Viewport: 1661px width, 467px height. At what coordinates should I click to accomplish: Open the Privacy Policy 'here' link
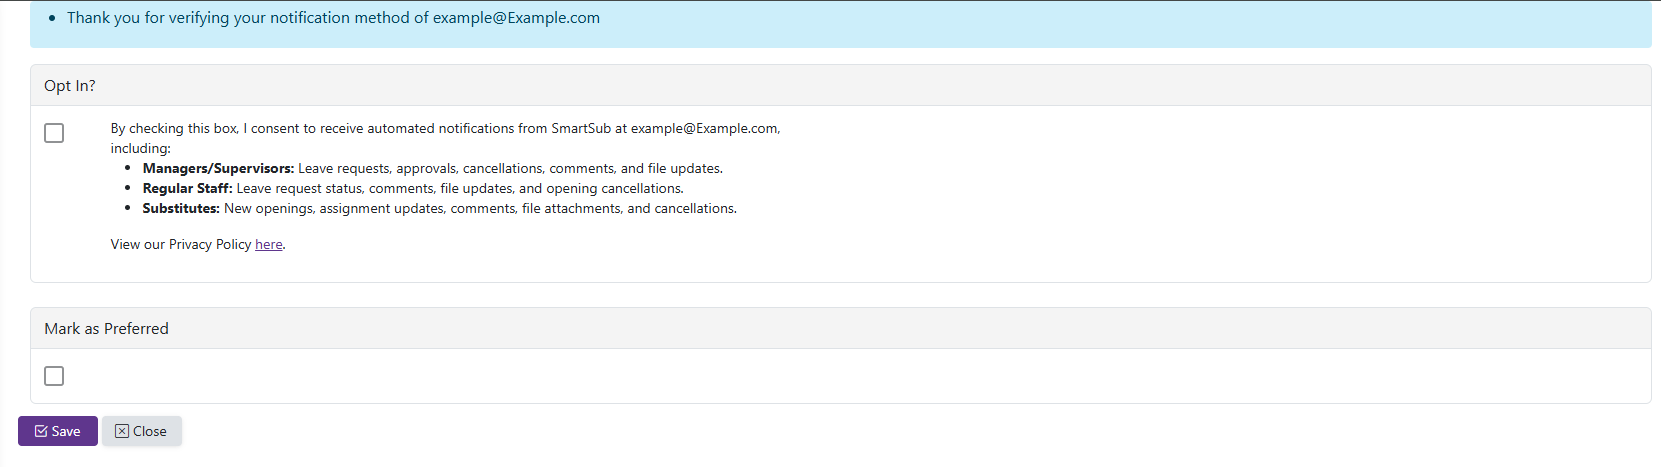[268, 244]
